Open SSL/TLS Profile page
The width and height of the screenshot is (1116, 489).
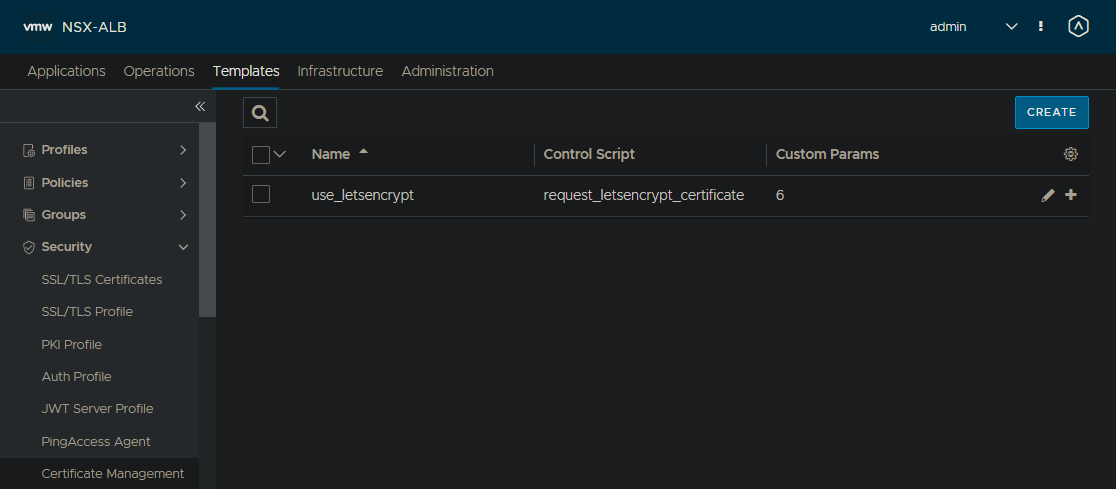tap(87, 312)
